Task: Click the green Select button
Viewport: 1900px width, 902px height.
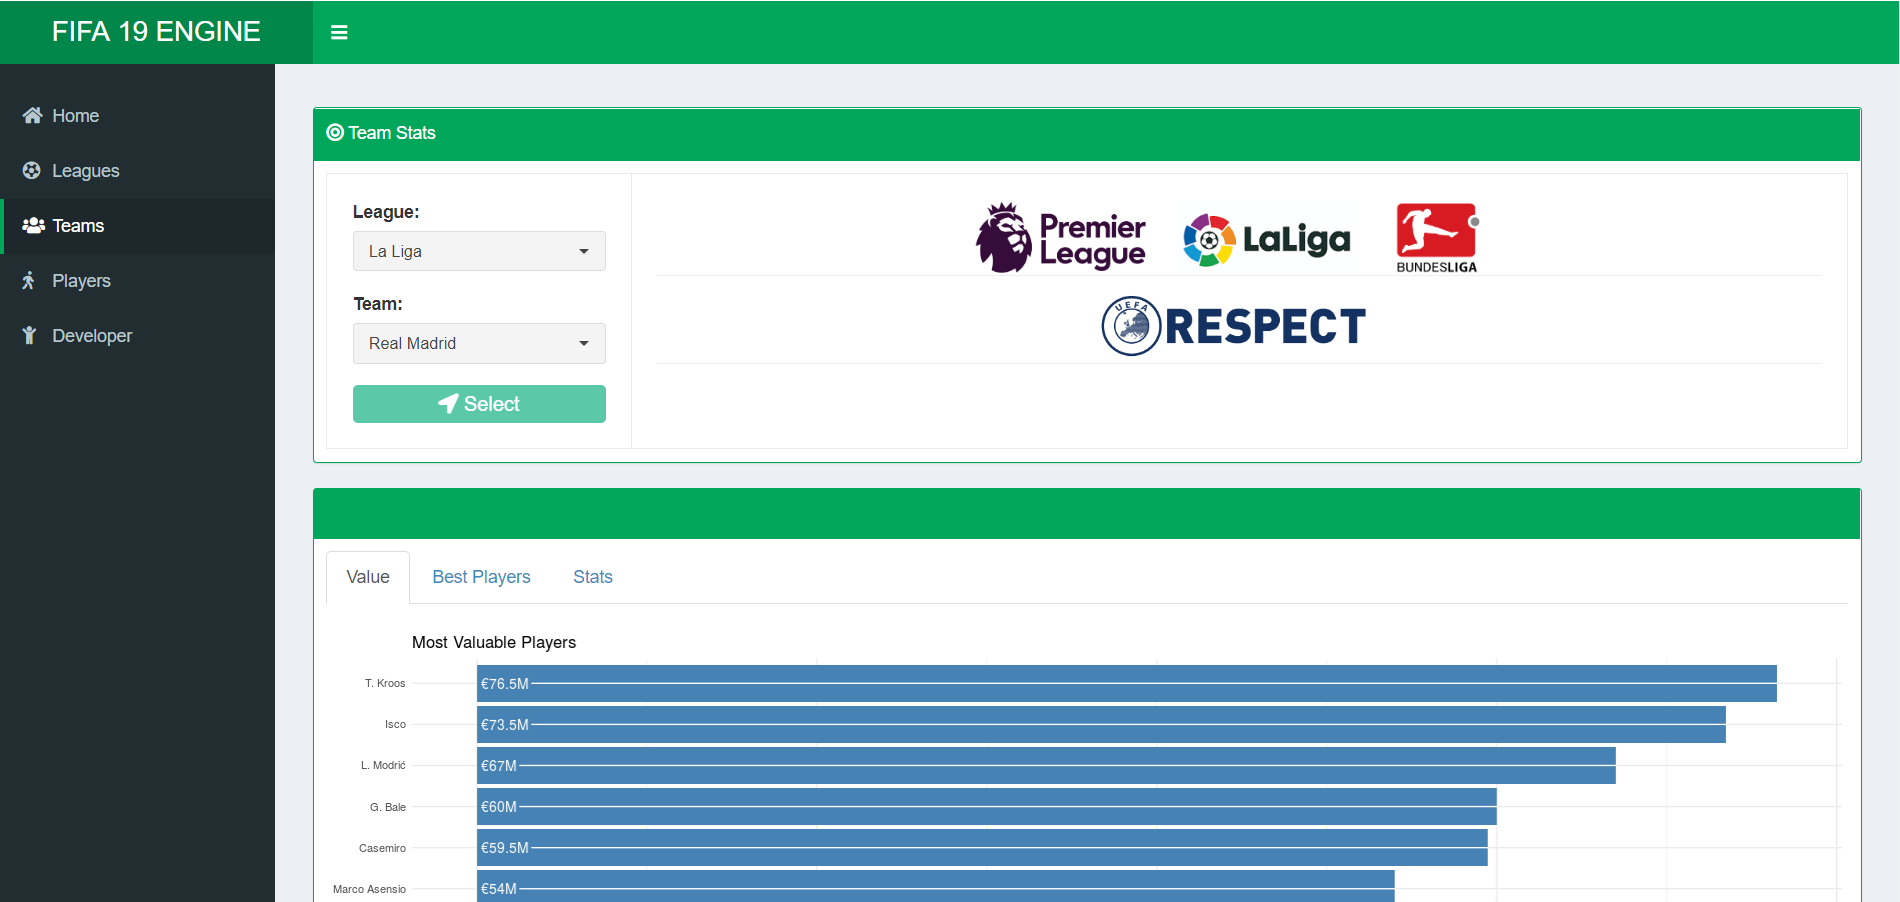Action: coord(479,404)
